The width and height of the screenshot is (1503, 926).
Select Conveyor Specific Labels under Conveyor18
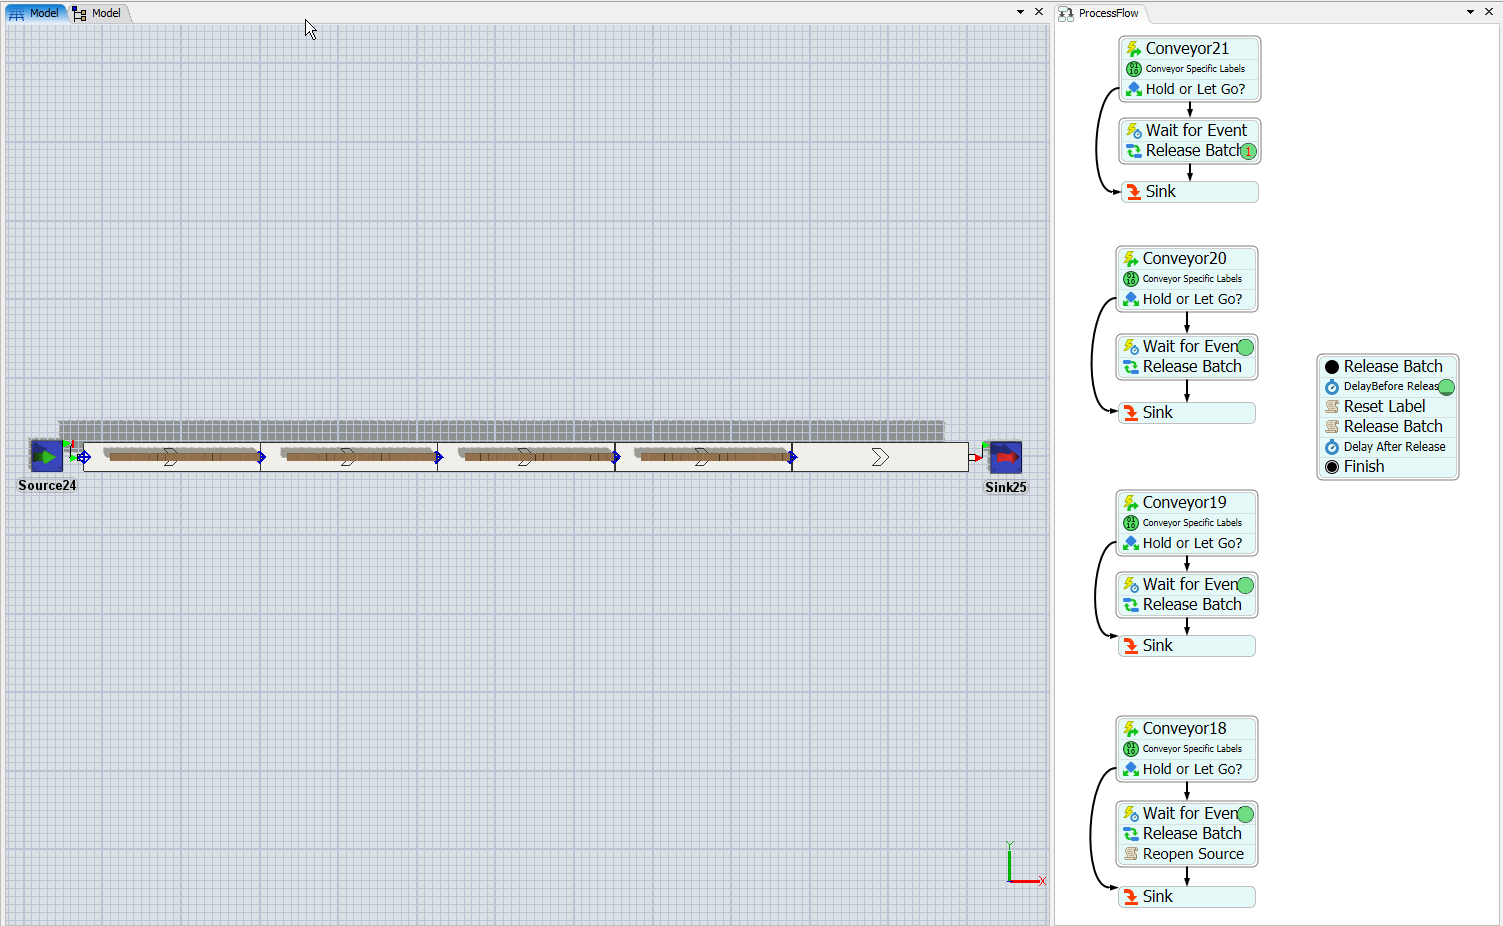pos(1192,749)
